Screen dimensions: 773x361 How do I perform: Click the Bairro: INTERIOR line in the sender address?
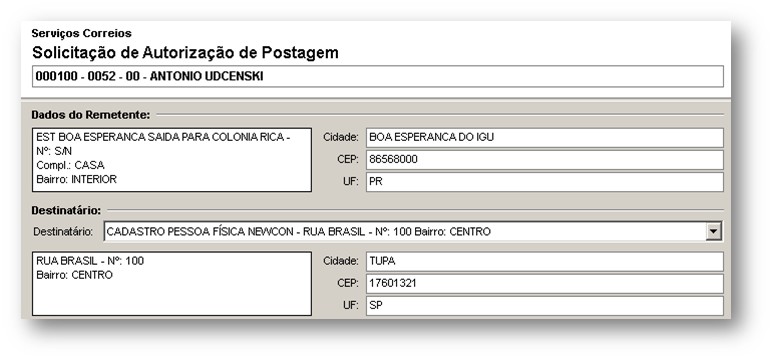pyautogui.click(x=76, y=180)
